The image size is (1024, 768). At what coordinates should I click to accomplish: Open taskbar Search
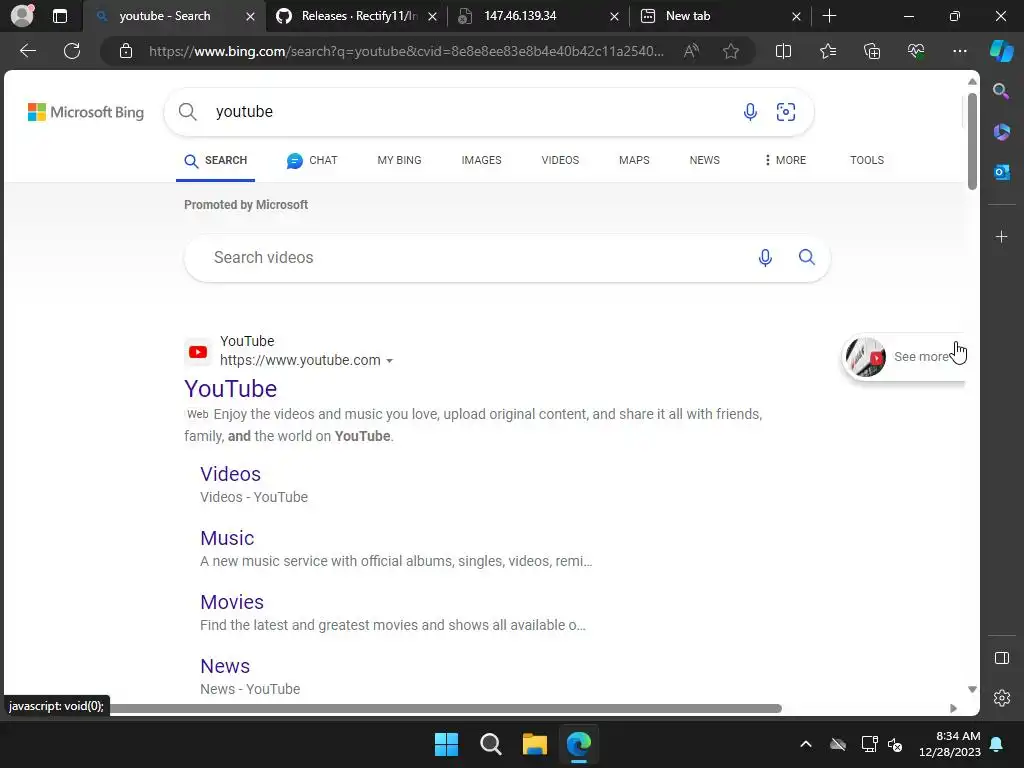(x=490, y=744)
